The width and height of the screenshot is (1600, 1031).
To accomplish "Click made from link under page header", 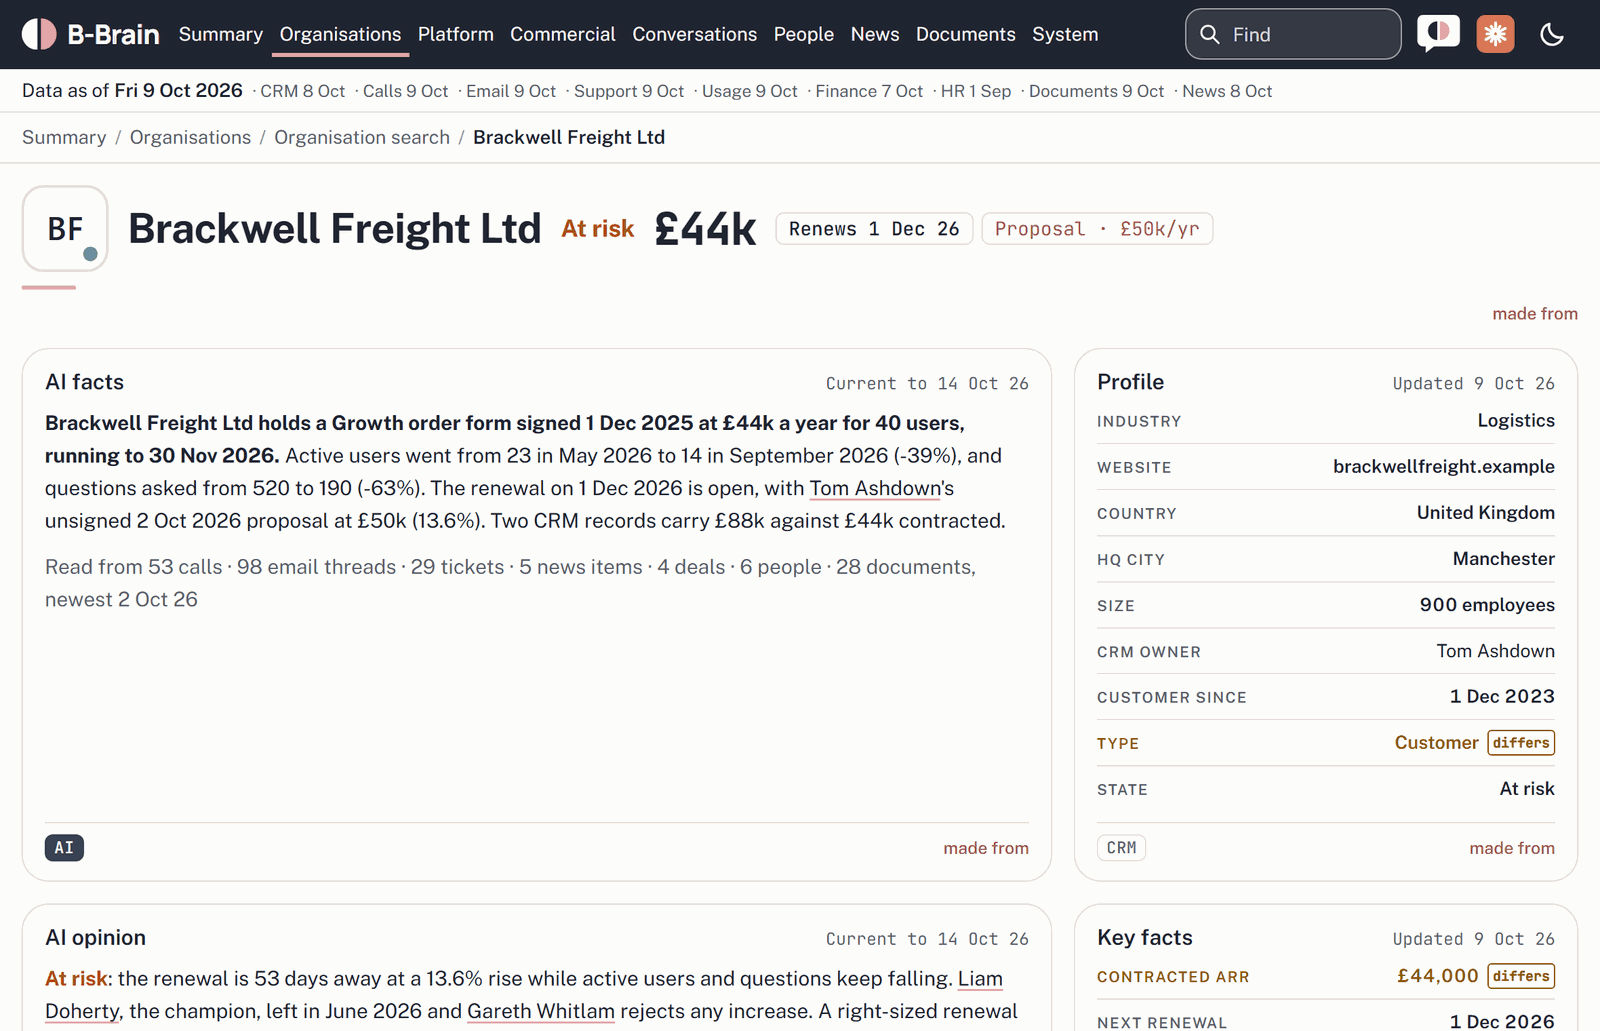I will point(1535,314).
